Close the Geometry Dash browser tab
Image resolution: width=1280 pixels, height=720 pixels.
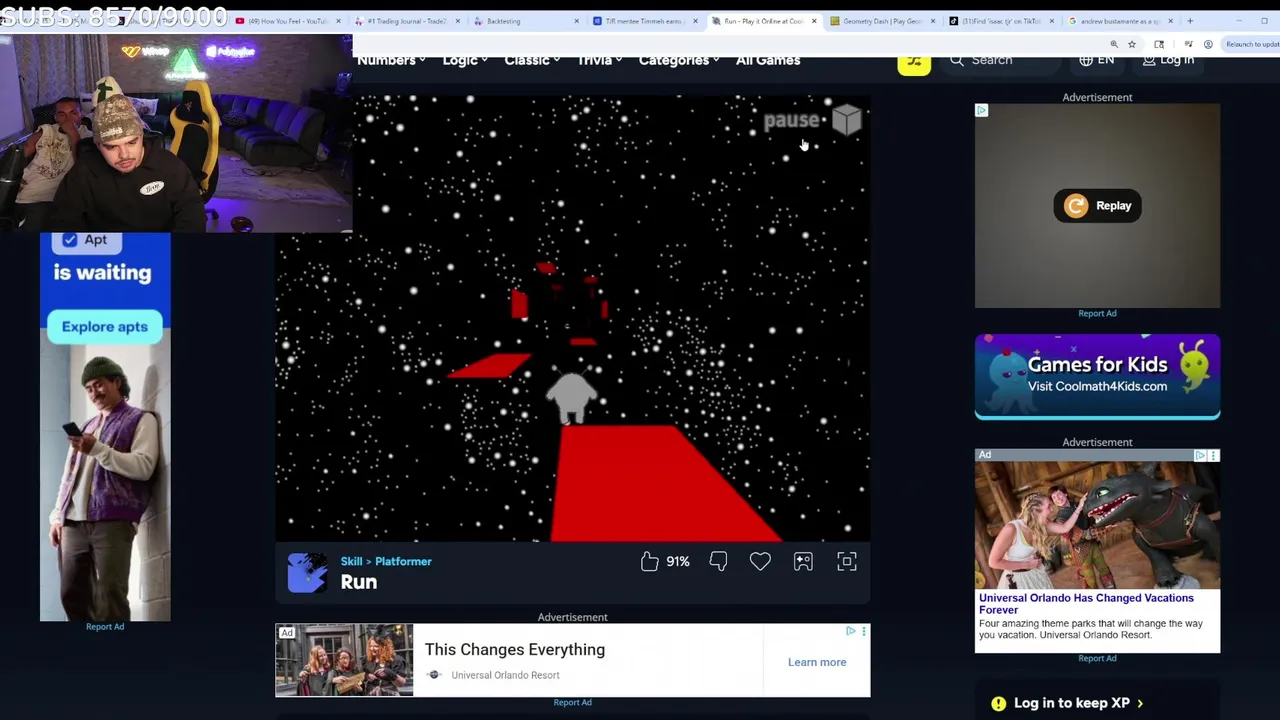(933, 21)
